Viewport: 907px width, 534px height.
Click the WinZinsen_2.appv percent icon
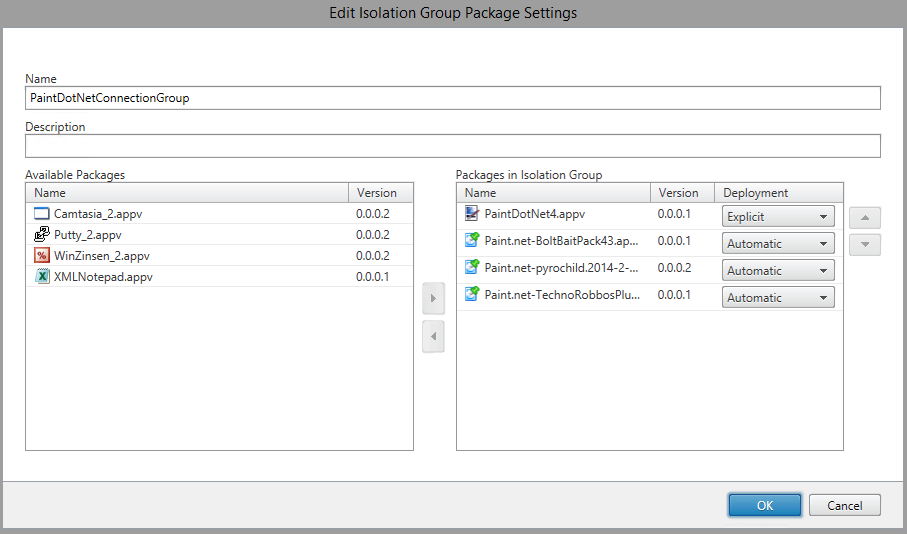[x=42, y=255]
